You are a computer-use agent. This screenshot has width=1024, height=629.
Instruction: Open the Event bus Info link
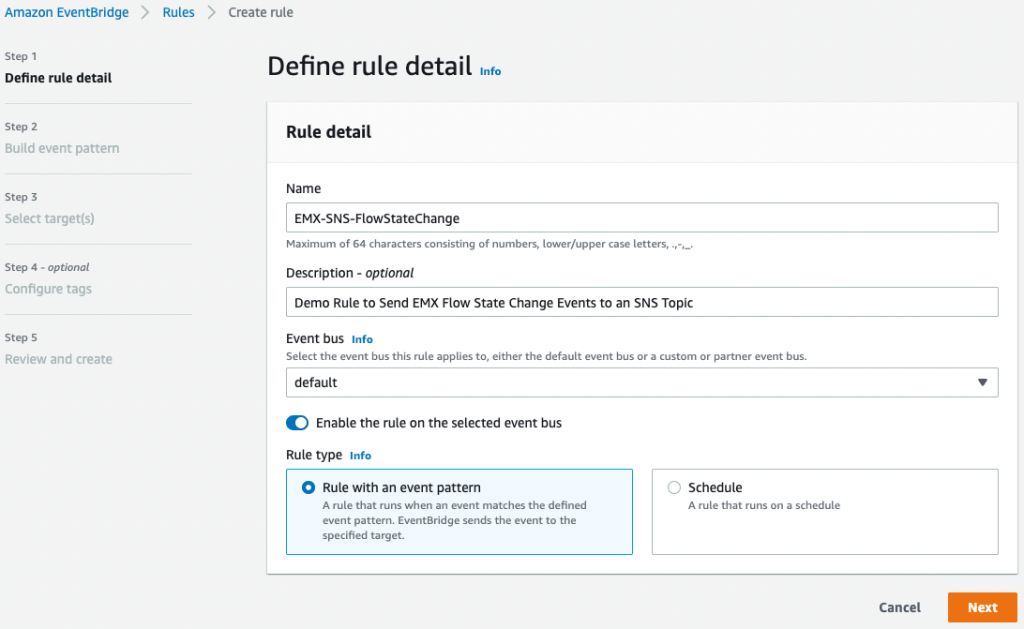362,339
